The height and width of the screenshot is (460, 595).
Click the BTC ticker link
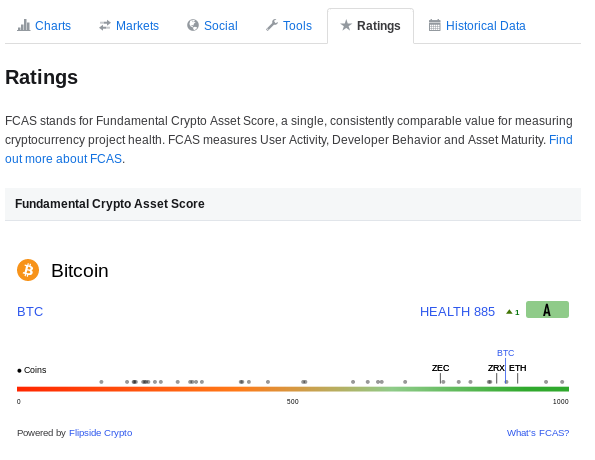(x=30, y=312)
